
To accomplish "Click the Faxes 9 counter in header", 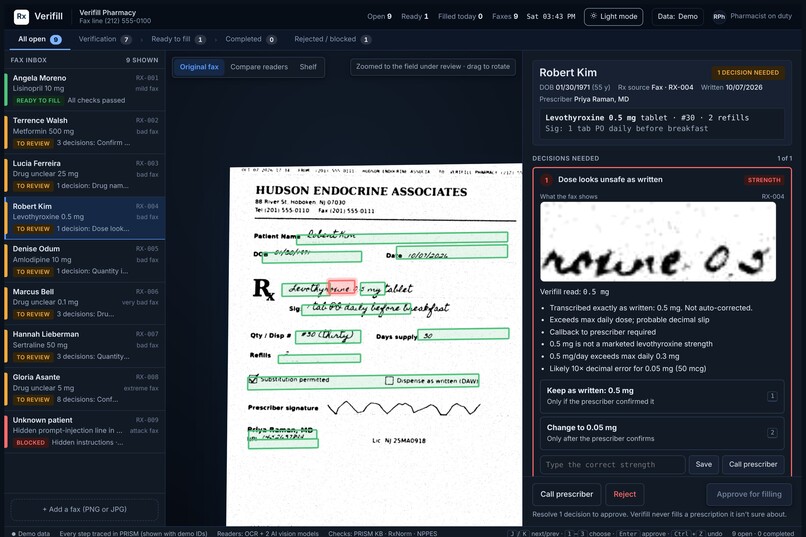I will click(505, 16).
